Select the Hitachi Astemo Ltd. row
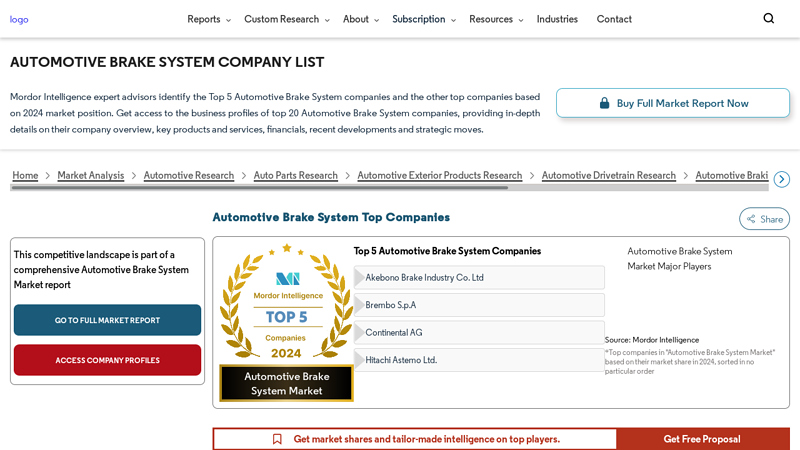This screenshot has width=800, height=450. tap(479, 360)
